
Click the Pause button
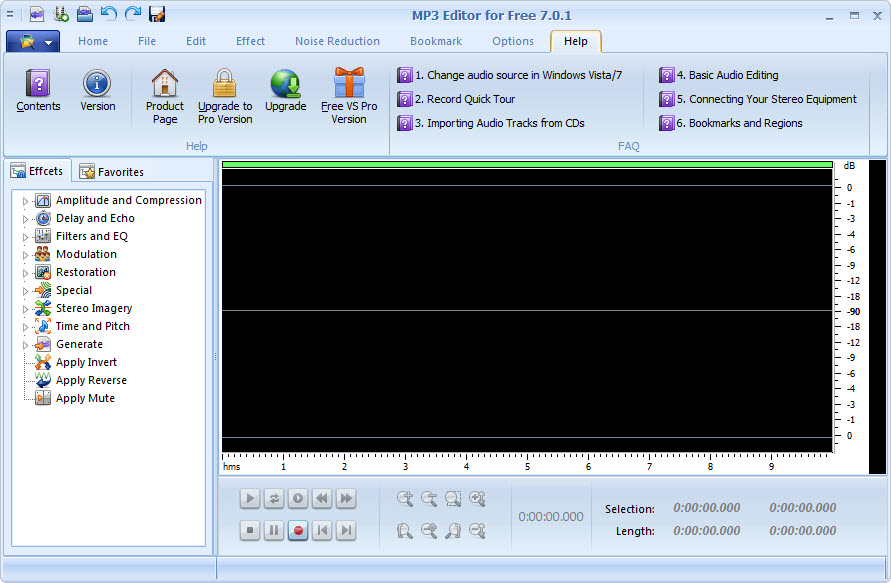pos(274,530)
